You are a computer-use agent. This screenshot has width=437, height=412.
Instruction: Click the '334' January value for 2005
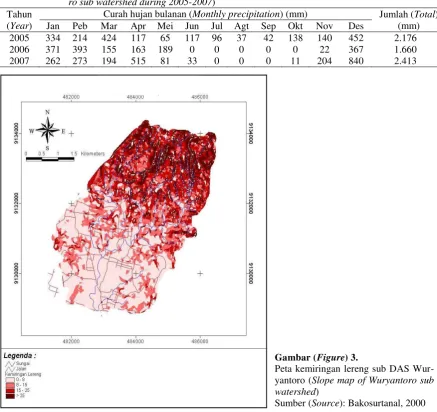53,38
